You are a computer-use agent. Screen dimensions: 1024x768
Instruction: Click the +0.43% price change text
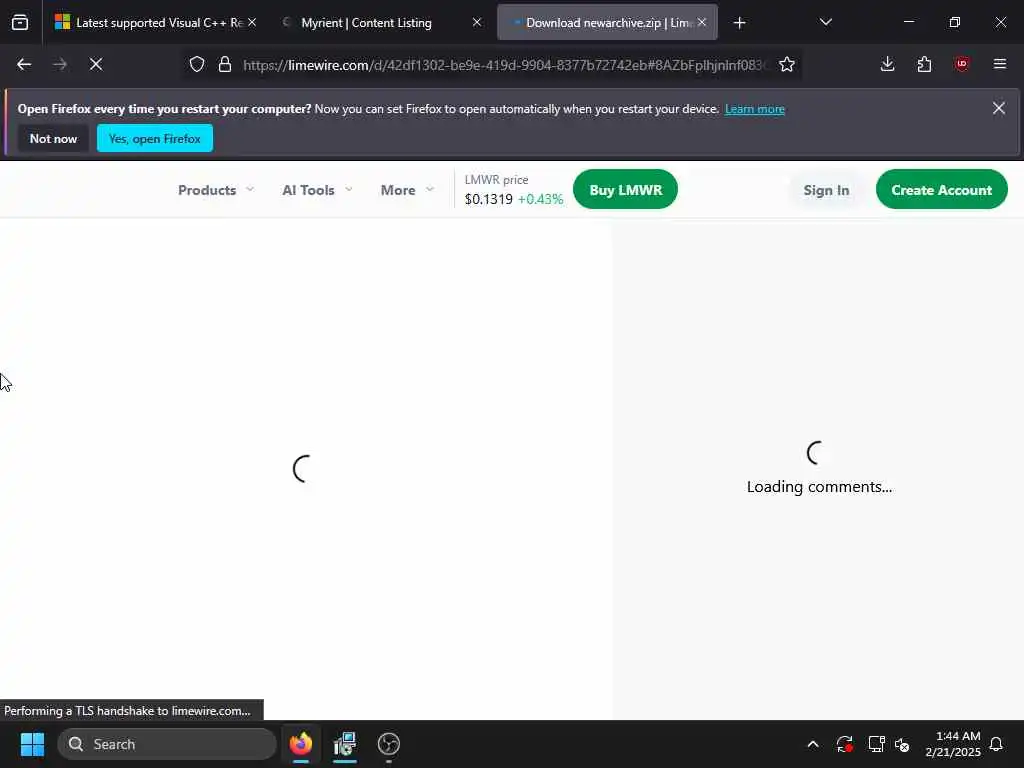tap(540, 199)
